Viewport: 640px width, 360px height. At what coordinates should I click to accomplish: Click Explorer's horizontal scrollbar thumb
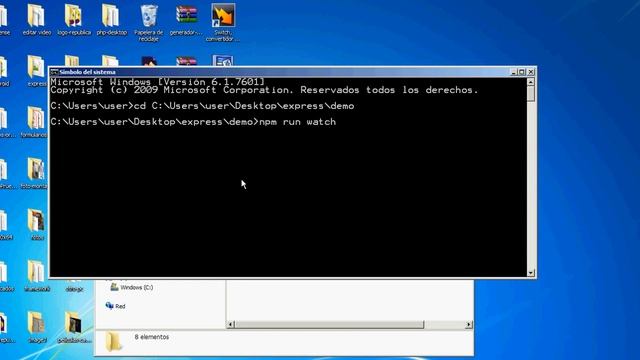click(x=329, y=324)
